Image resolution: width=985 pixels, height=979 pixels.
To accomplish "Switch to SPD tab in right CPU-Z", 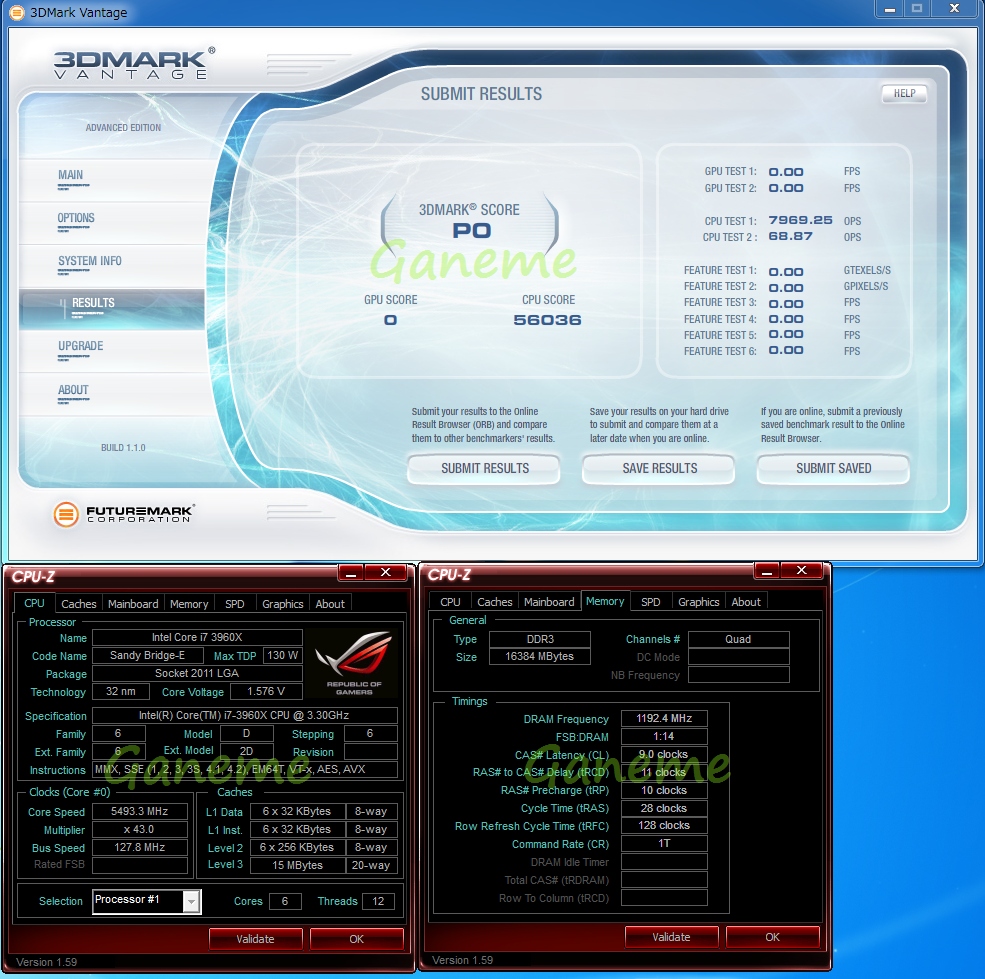I will click(x=651, y=602).
